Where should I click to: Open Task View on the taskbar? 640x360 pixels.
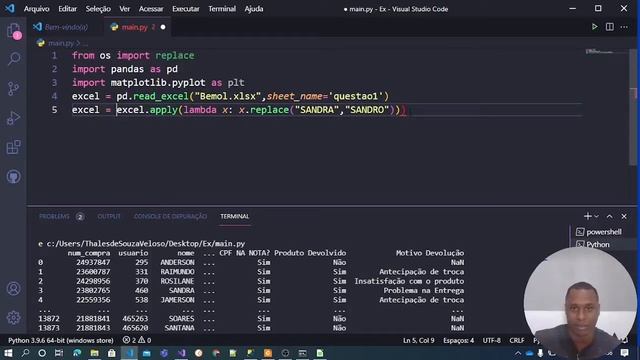coord(59,353)
